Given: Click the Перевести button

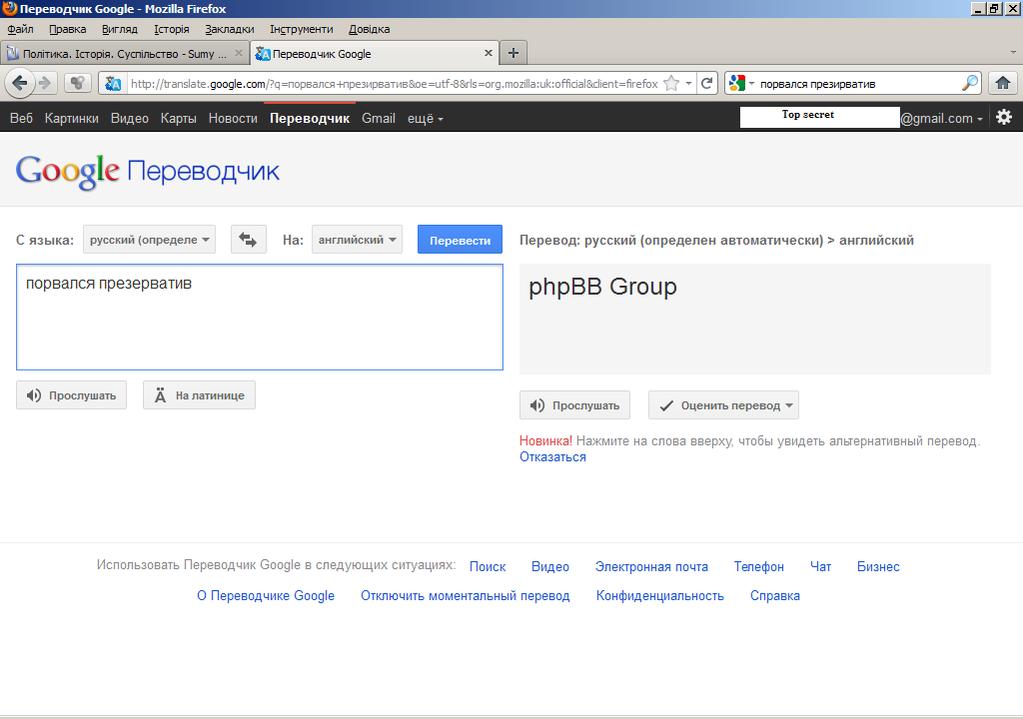Looking at the screenshot, I should (460, 240).
